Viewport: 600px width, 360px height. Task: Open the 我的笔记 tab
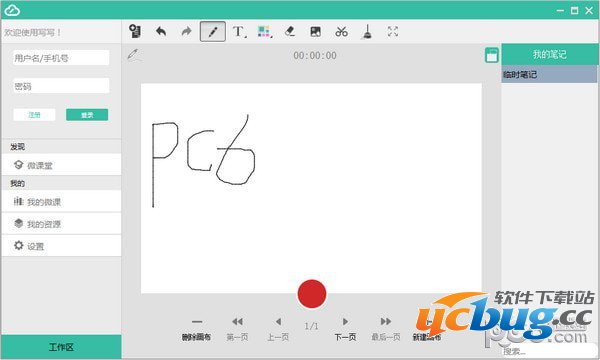(549, 54)
